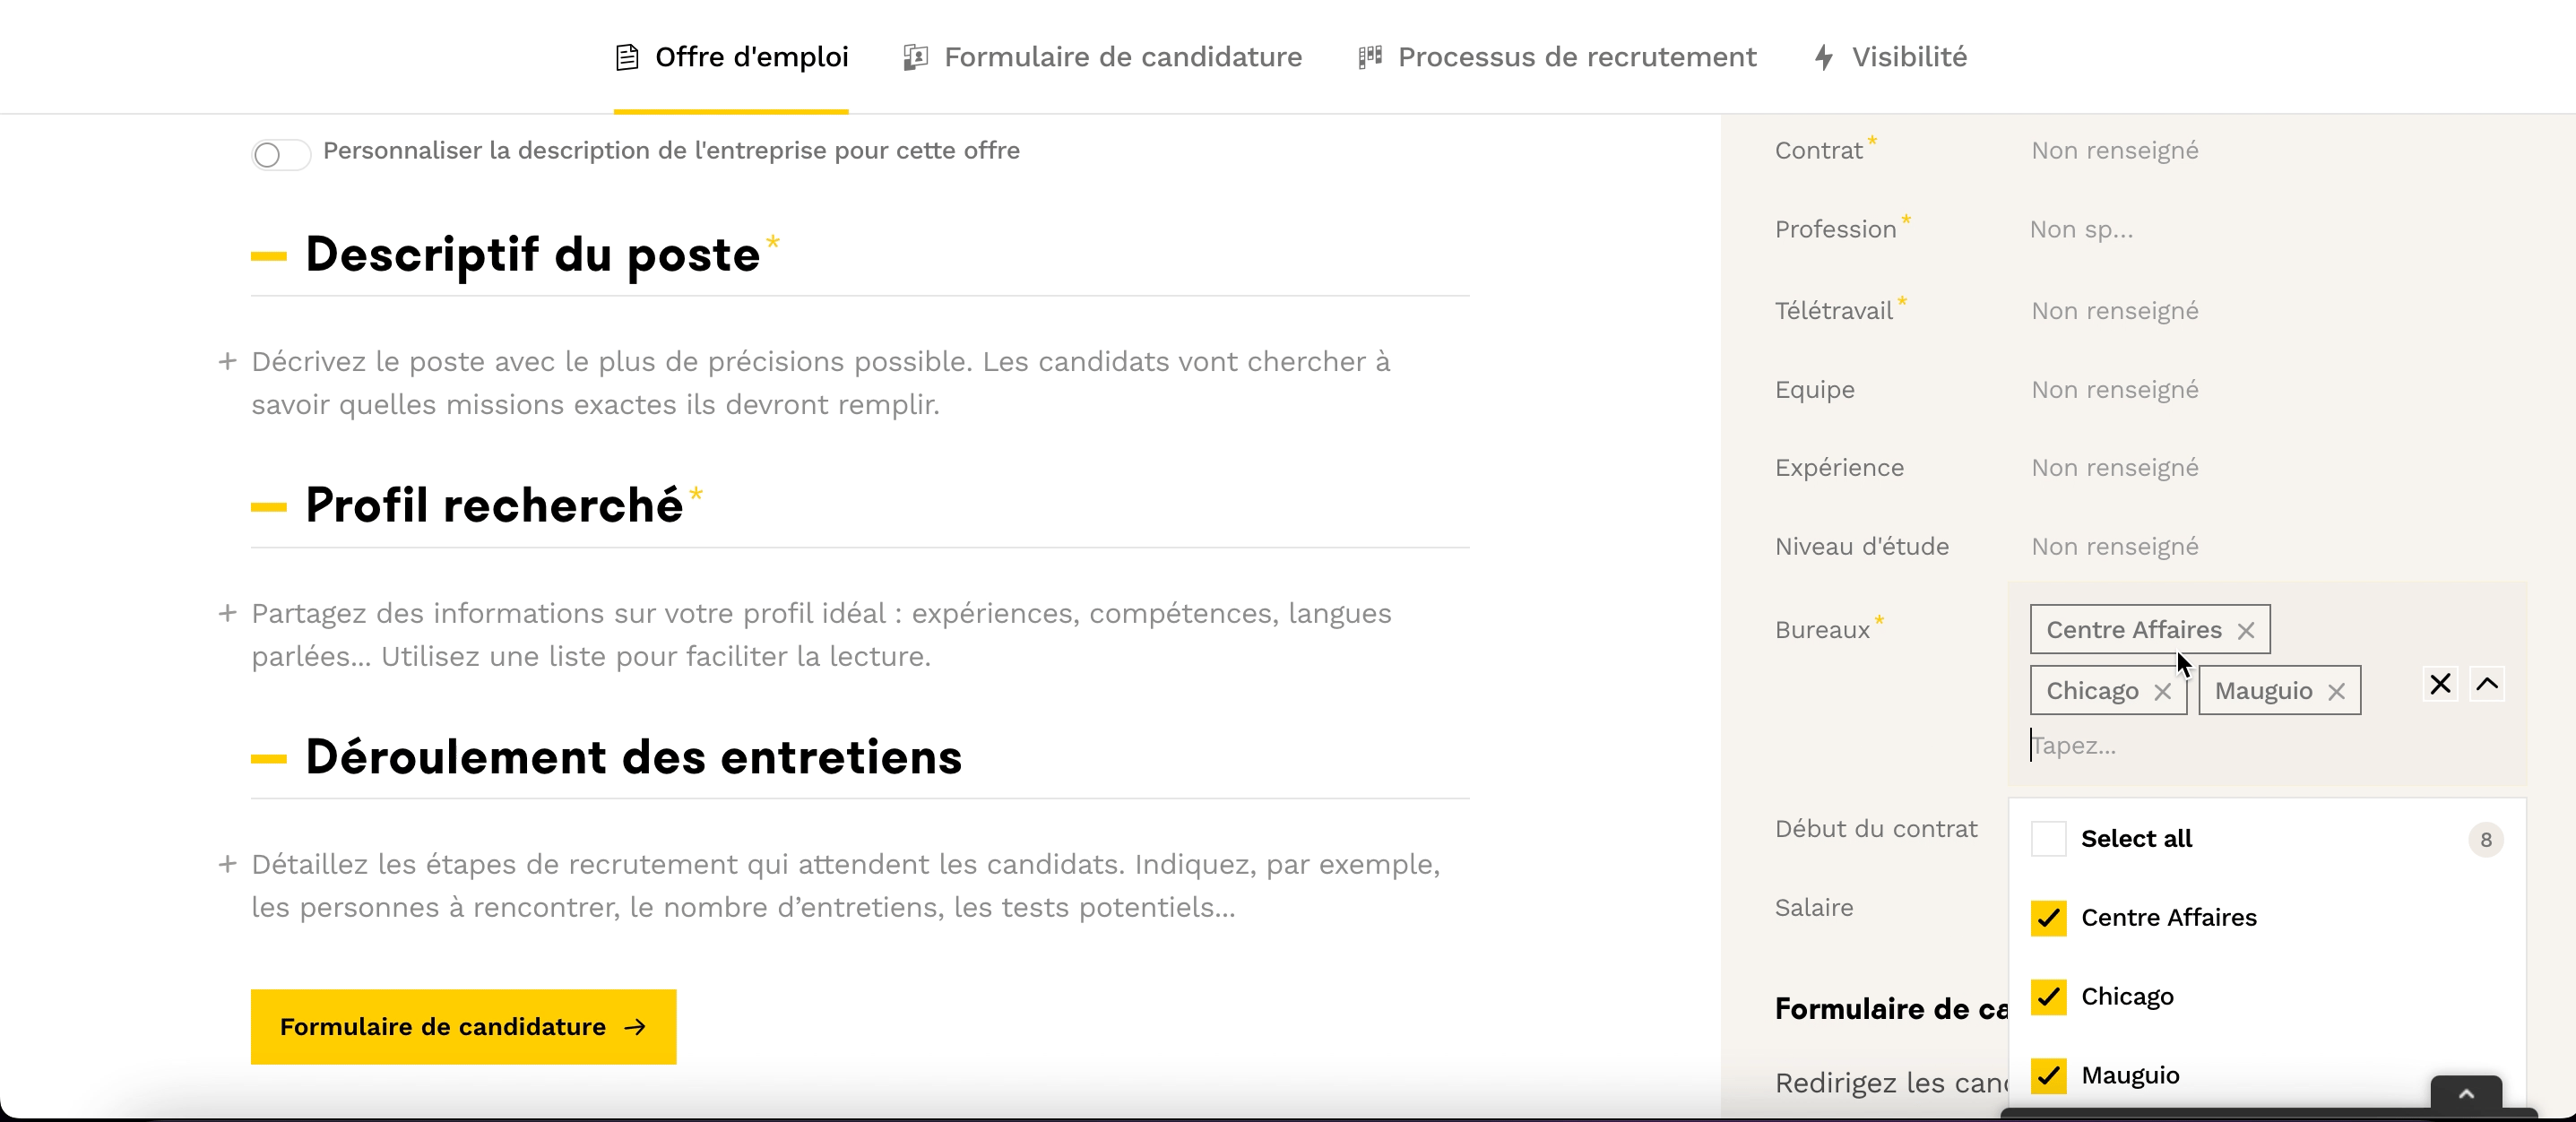Open the Expérience dropdown
The image size is (2576, 1122).
click(x=2114, y=468)
